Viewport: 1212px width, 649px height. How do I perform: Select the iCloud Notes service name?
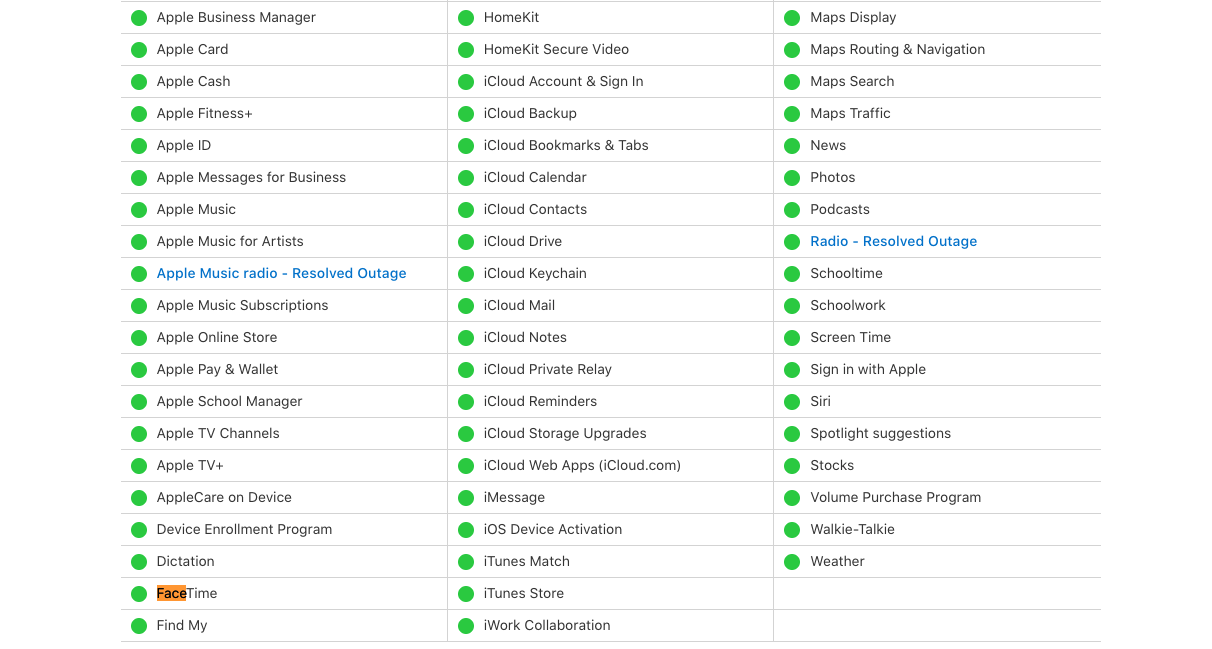pos(525,337)
